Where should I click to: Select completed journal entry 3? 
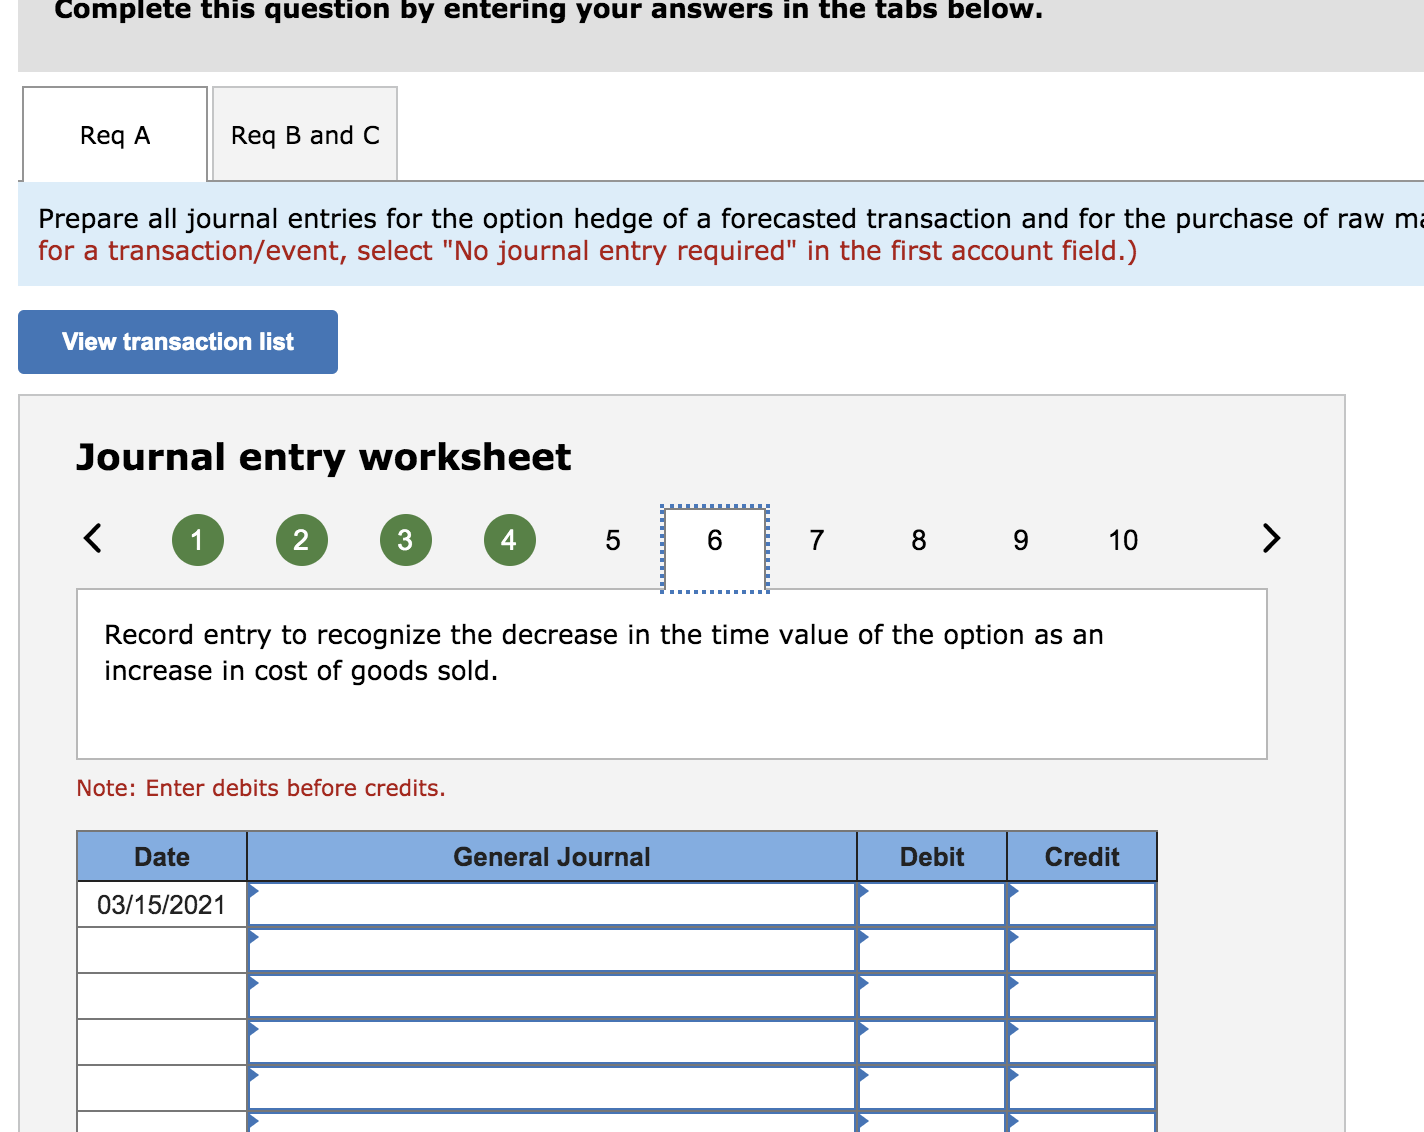click(406, 540)
